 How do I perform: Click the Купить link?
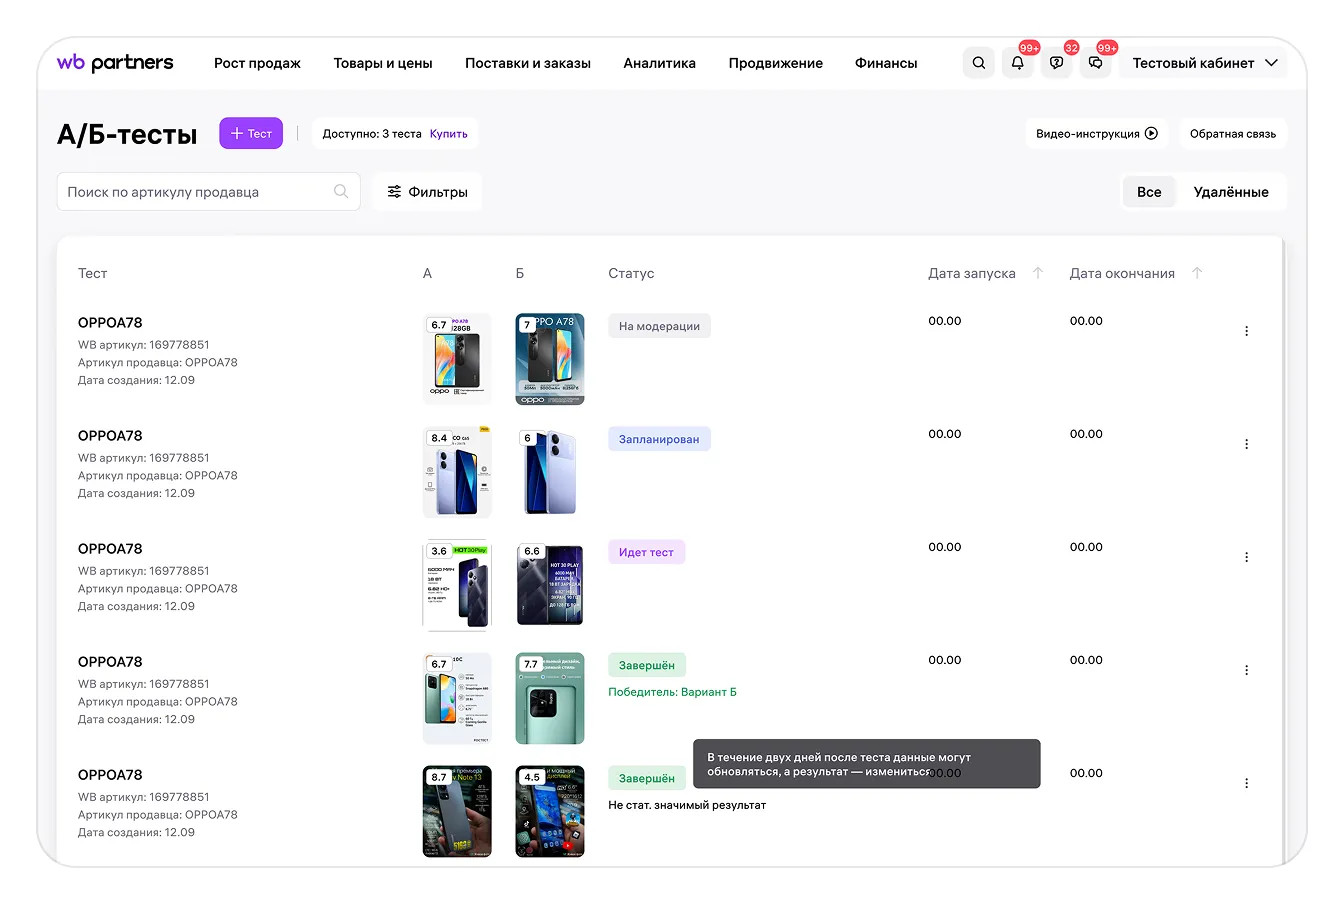click(449, 134)
